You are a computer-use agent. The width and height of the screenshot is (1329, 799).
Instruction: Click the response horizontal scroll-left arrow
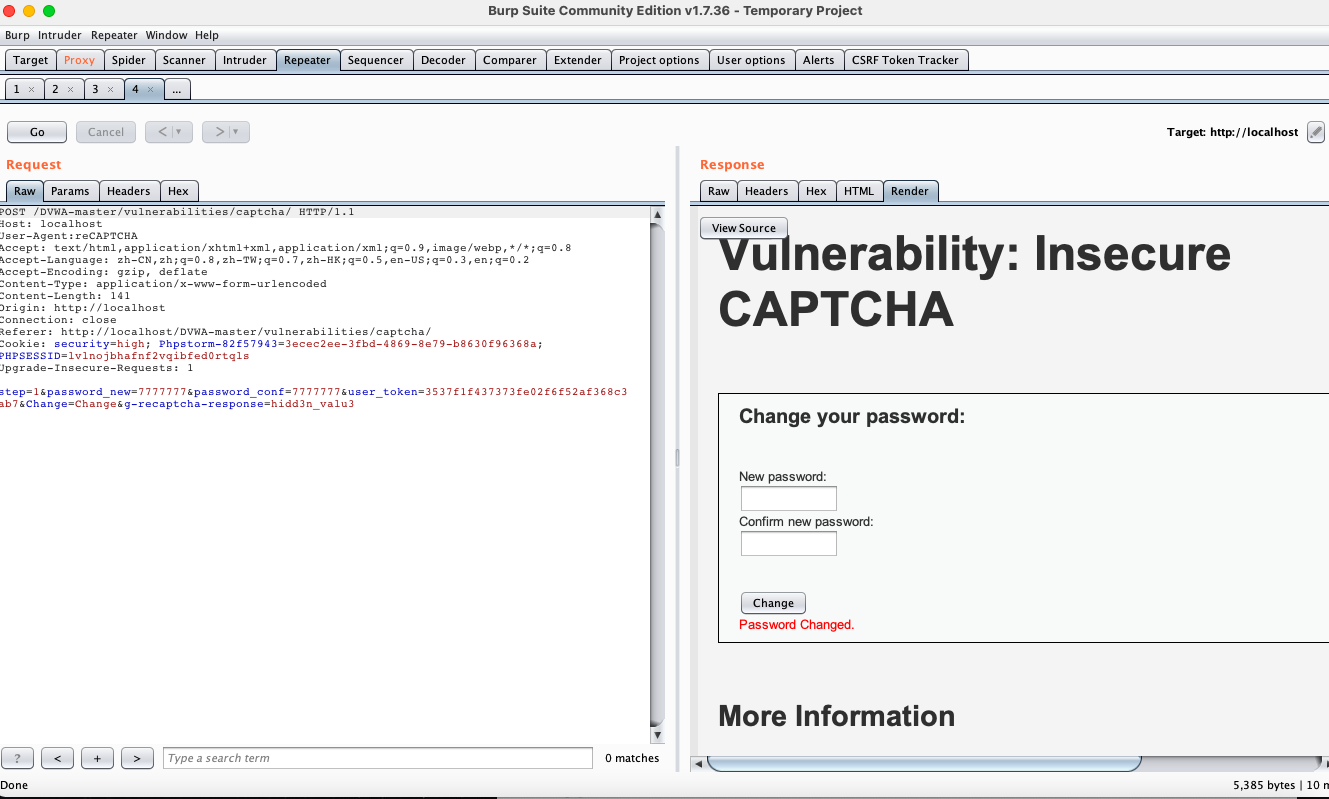click(x=698, y=764)
